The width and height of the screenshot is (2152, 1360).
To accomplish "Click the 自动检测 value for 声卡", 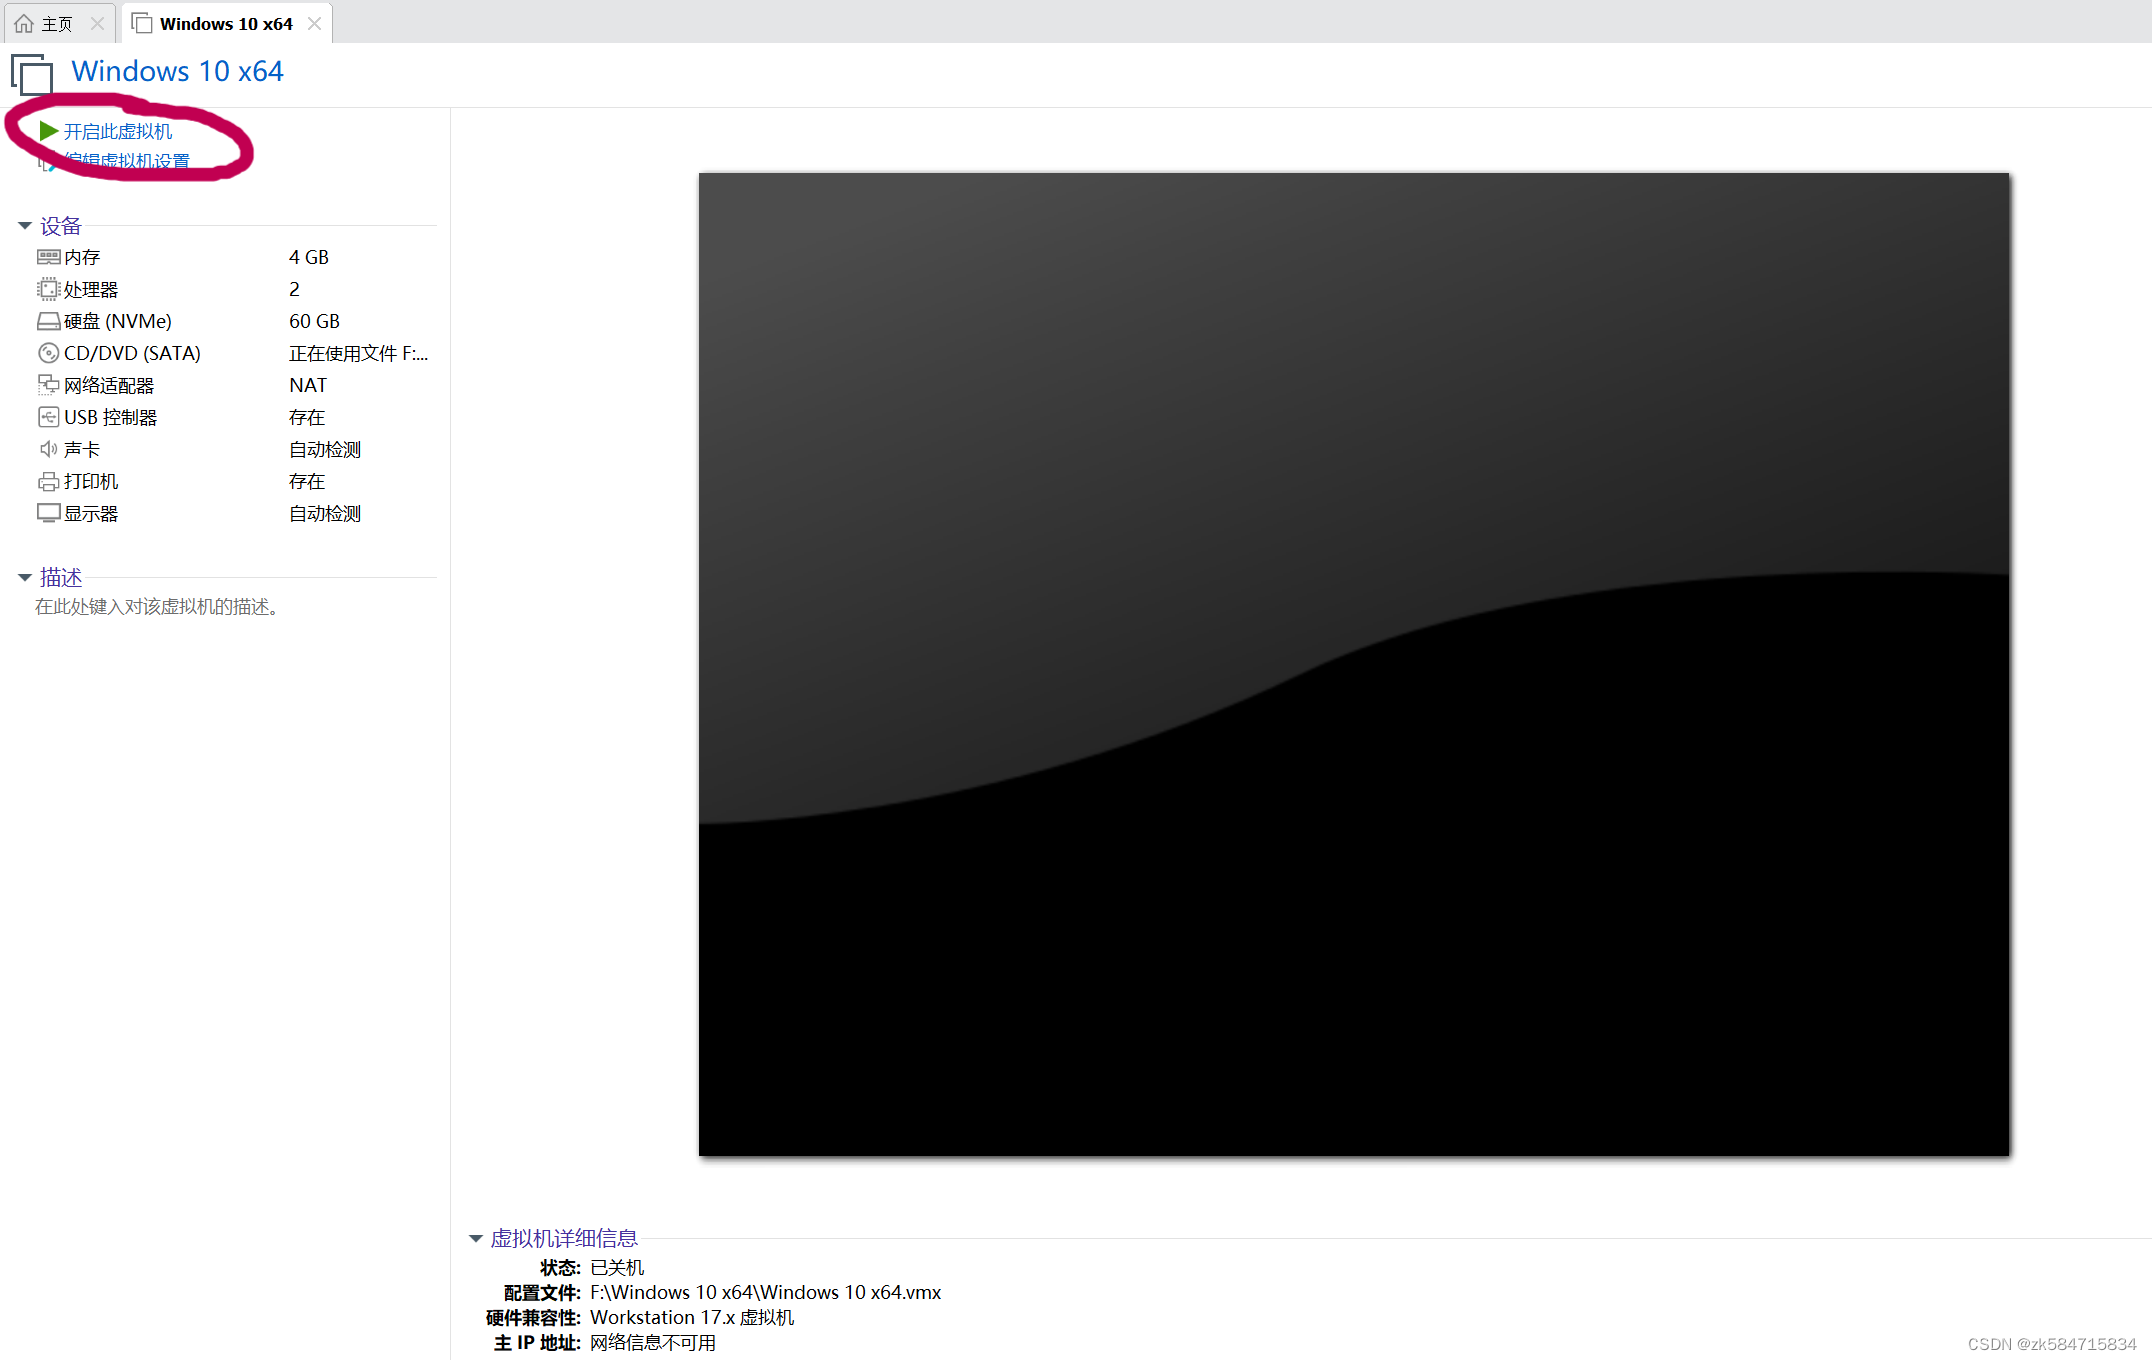I will click(x=325, y=449).
